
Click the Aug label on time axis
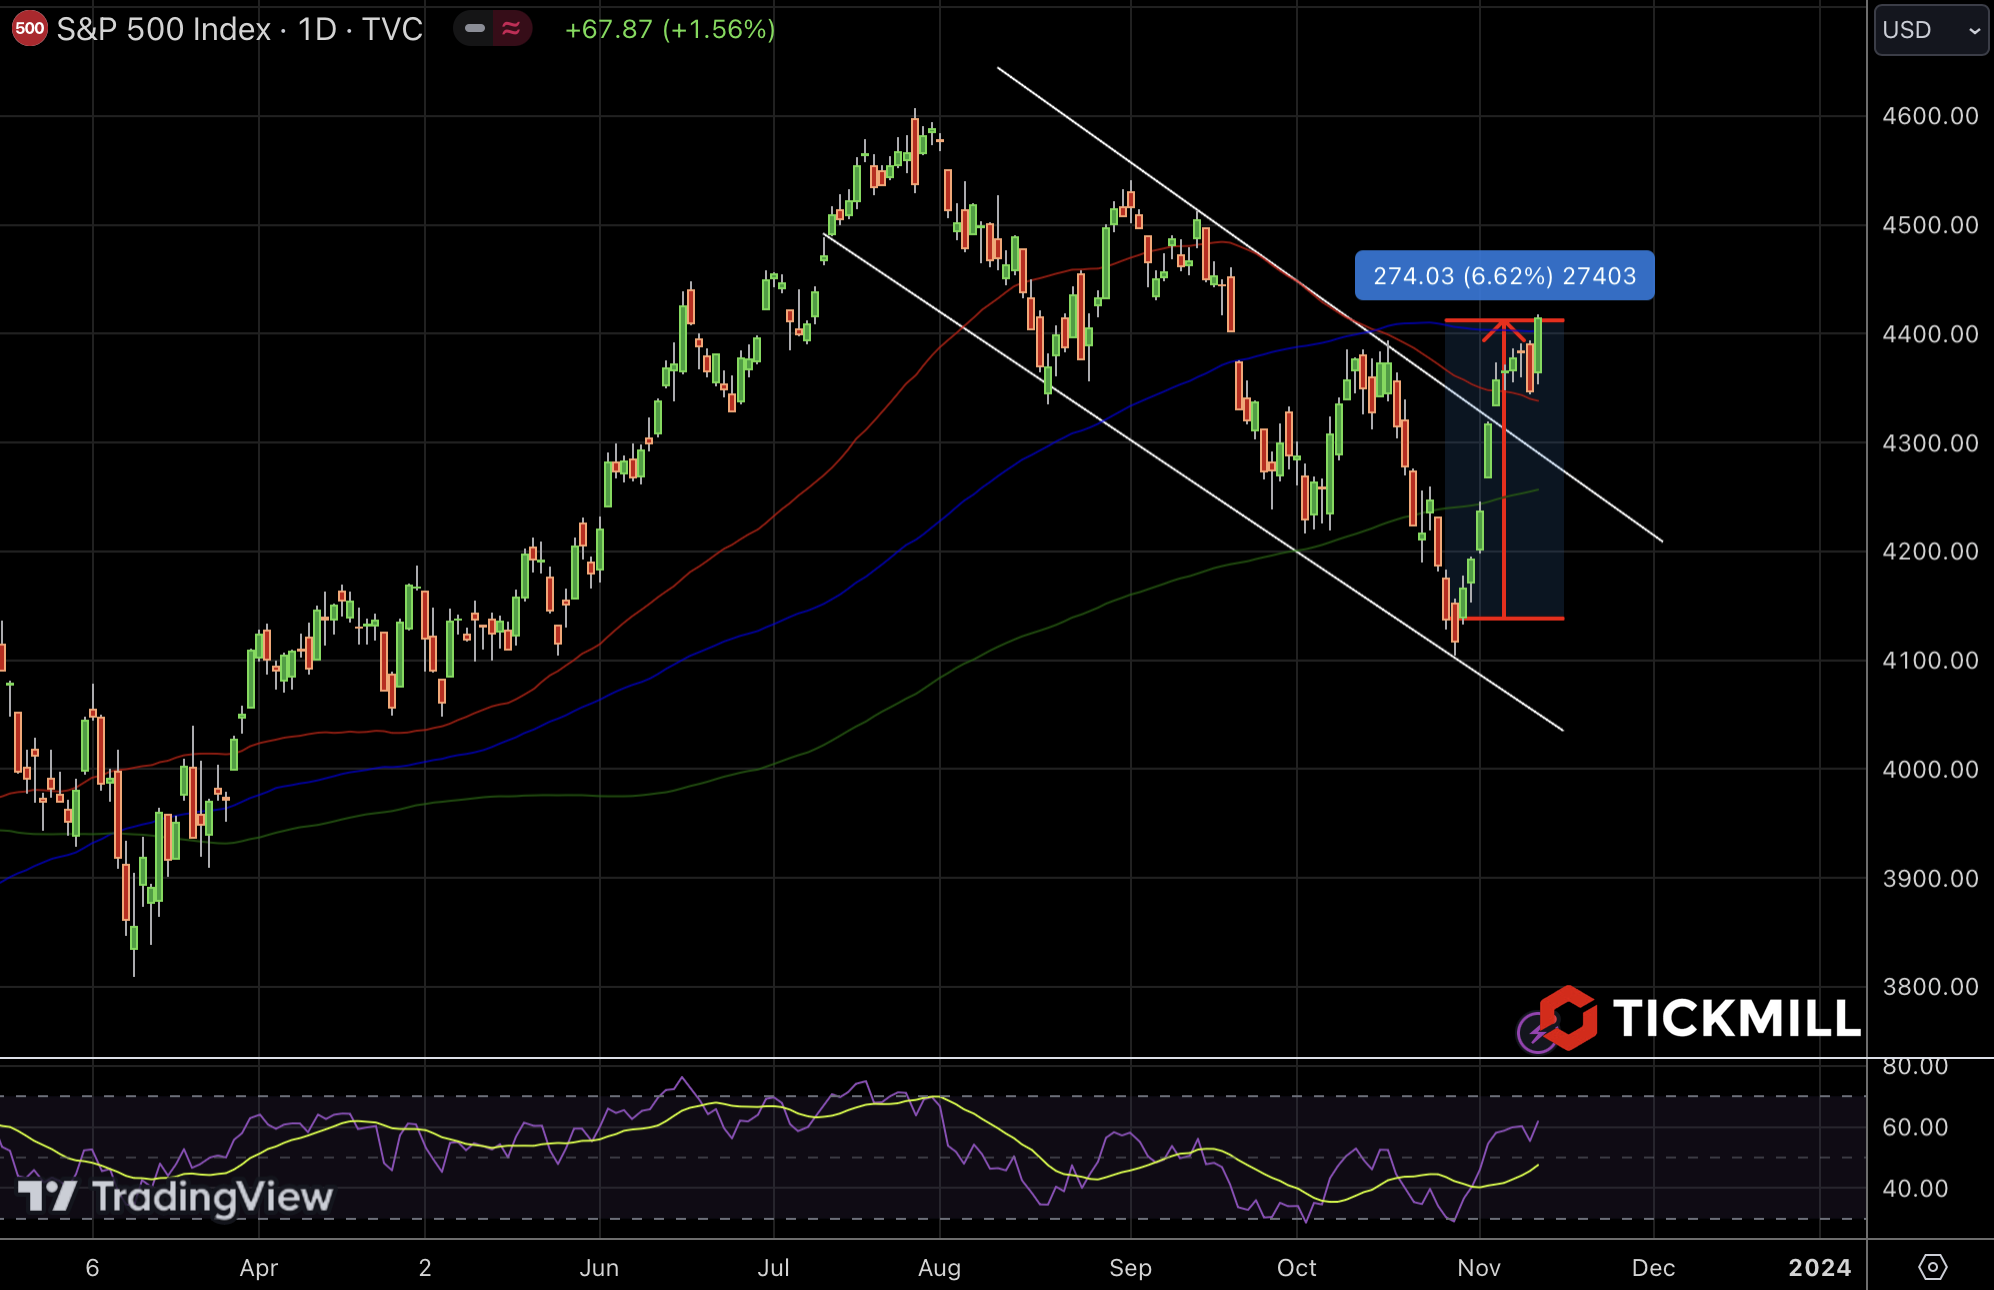939,1268
